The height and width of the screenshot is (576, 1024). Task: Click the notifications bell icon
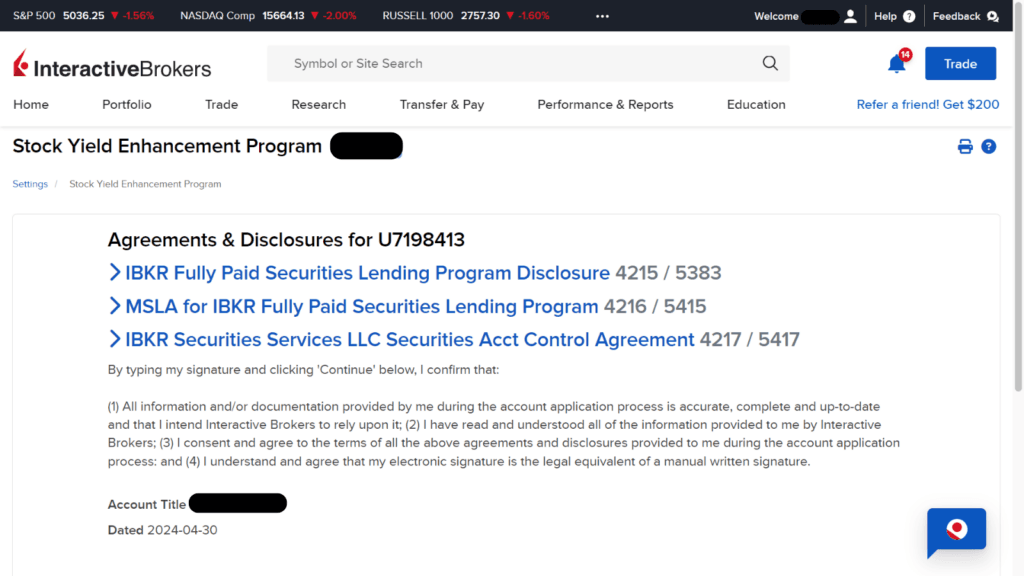pos(897,64)
